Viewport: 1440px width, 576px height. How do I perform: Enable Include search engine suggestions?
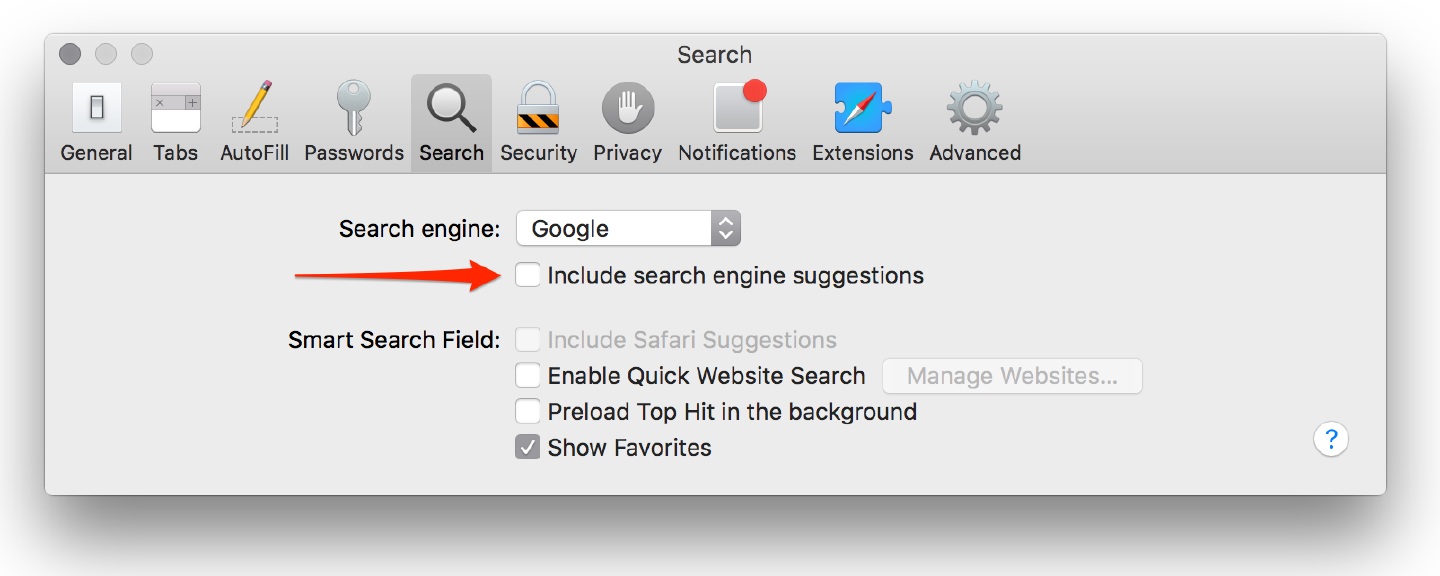[x=528, y=275]
